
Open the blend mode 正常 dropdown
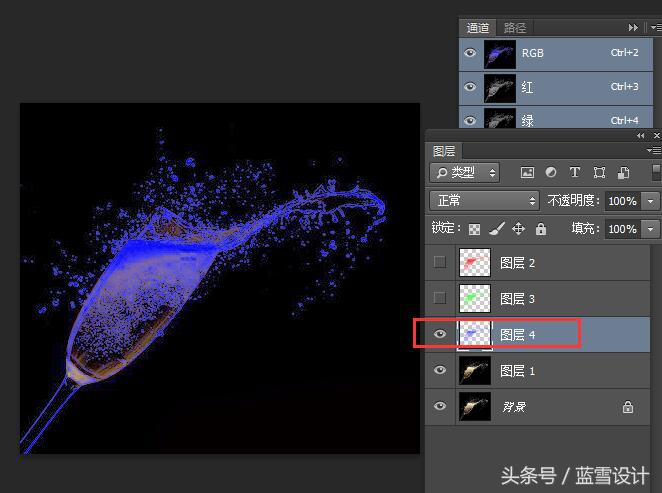484,201
